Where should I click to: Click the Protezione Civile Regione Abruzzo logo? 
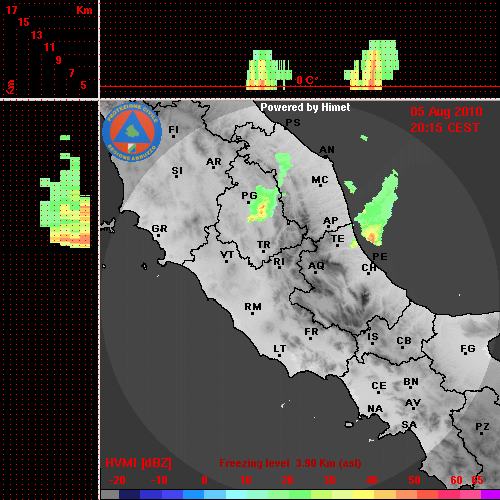point(132,132)
